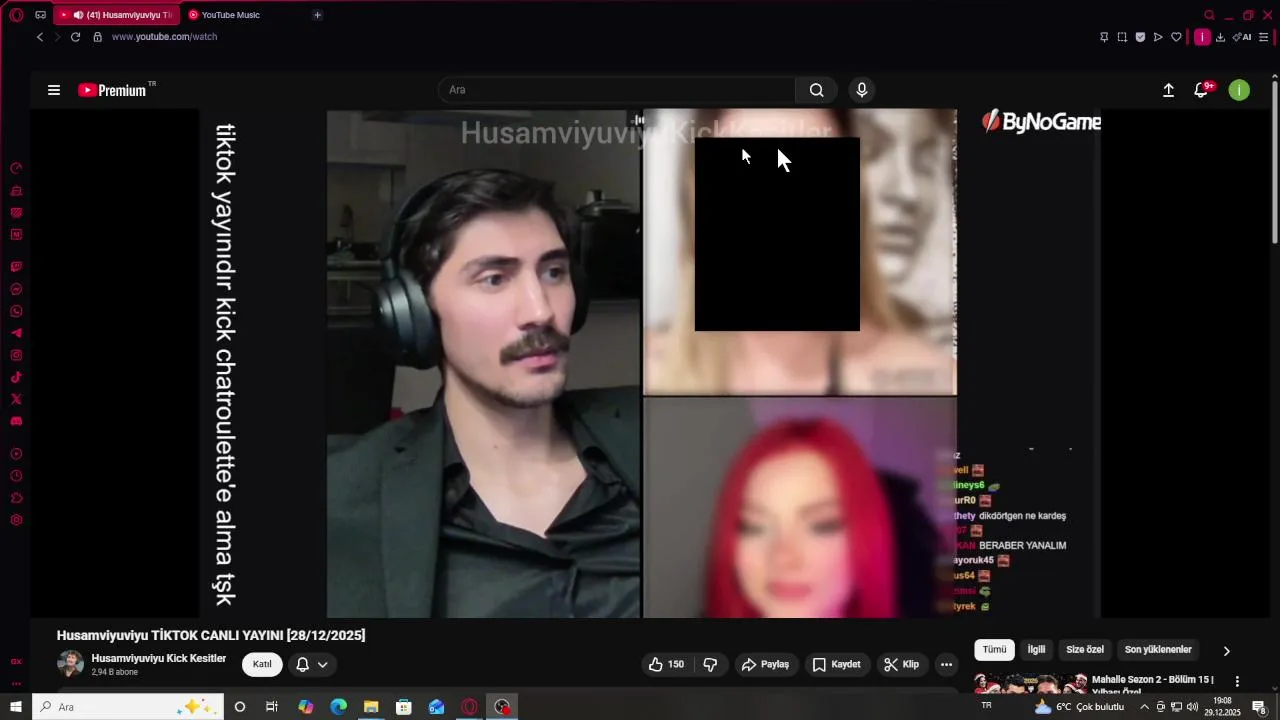Dislike the video with thumbs down
1280x720 pixels.
(x=711, y=664)
